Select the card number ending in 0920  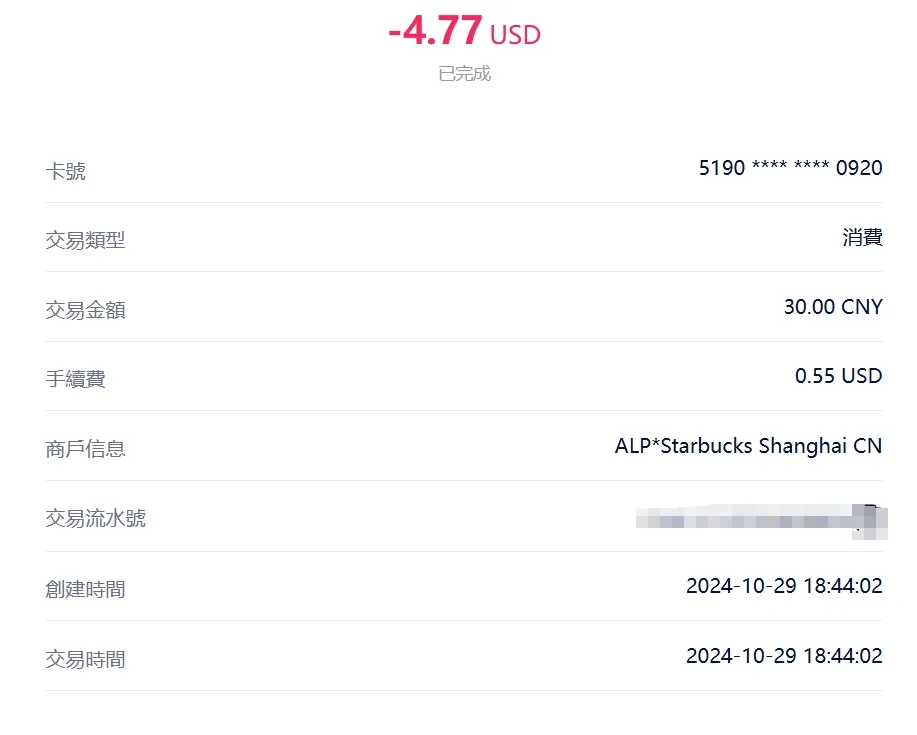pyautogui.click(x=790, y=168)
